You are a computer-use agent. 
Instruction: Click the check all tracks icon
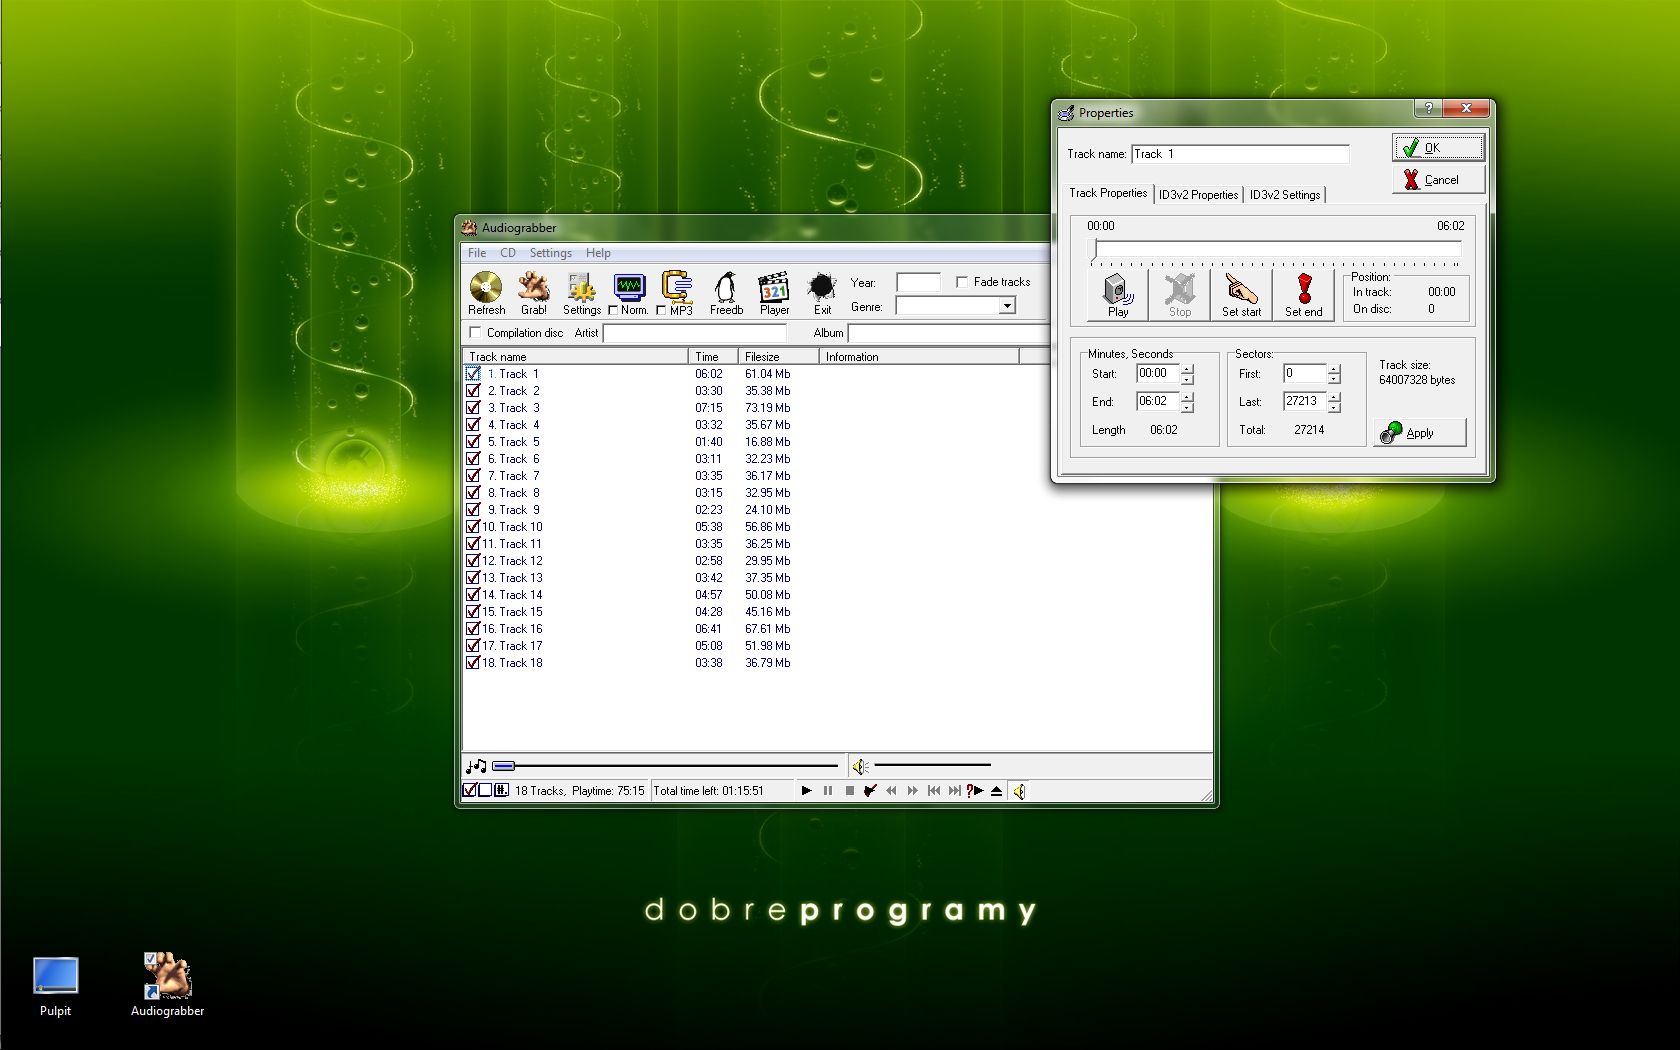click(469, 790)
